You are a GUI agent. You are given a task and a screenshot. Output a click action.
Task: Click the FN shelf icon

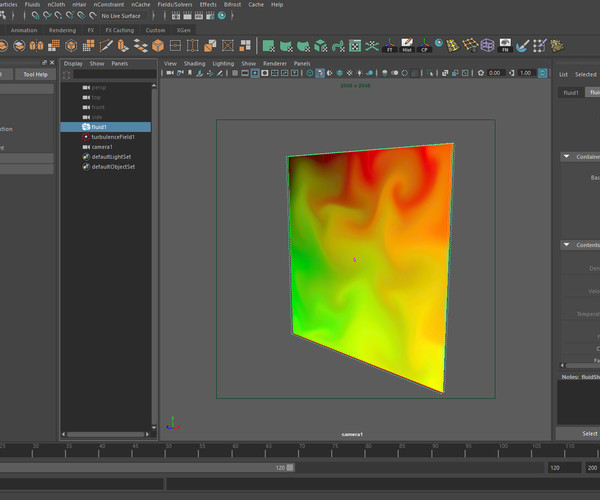tap(505, 46)
